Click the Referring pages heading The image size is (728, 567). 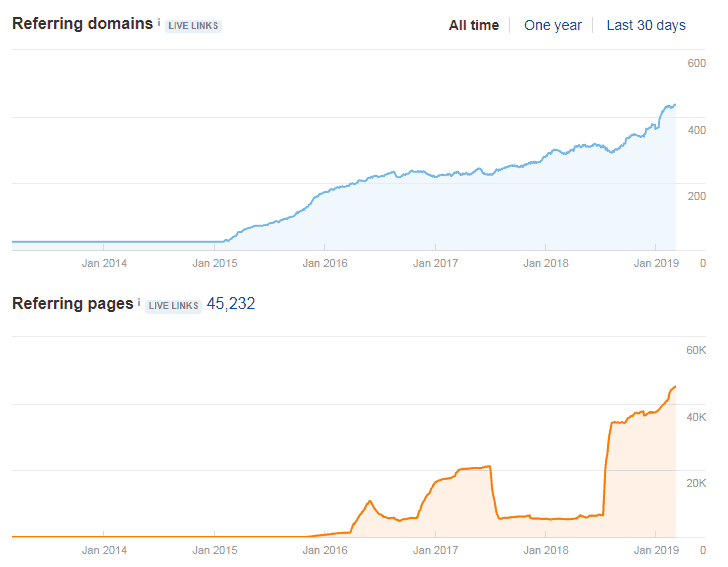coord(72,303)
